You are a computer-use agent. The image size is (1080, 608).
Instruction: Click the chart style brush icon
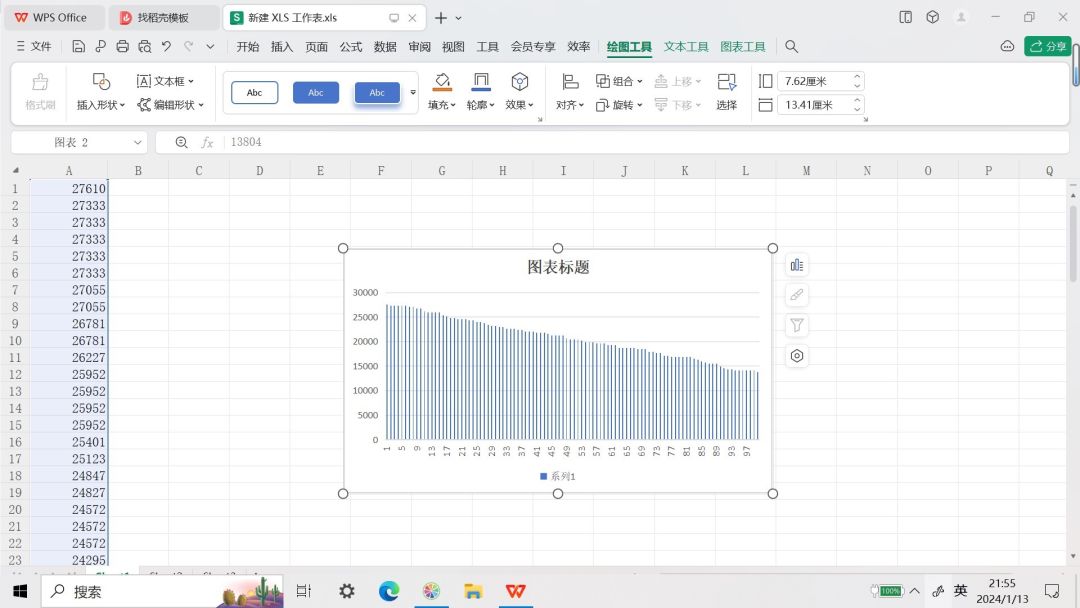point(797,295)
